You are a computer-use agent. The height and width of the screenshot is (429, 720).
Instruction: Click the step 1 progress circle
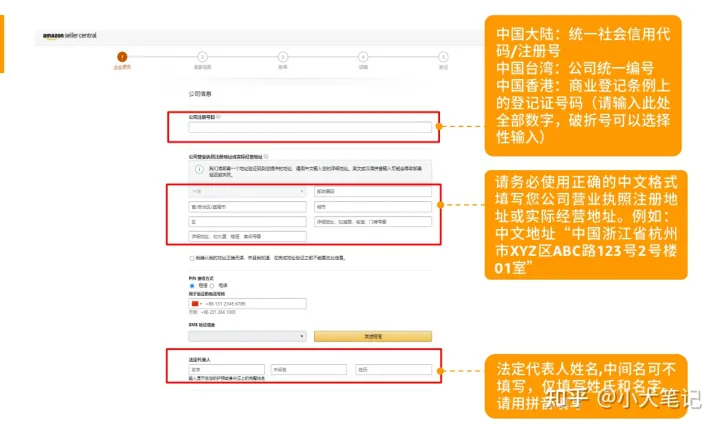(121, 57)
